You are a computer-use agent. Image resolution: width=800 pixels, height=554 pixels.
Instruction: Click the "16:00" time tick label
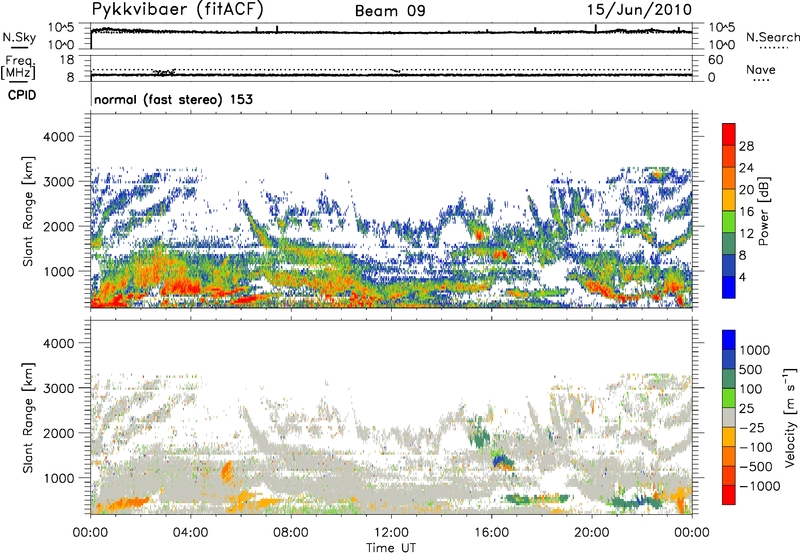pyautogui.click(x=491, y=533)
